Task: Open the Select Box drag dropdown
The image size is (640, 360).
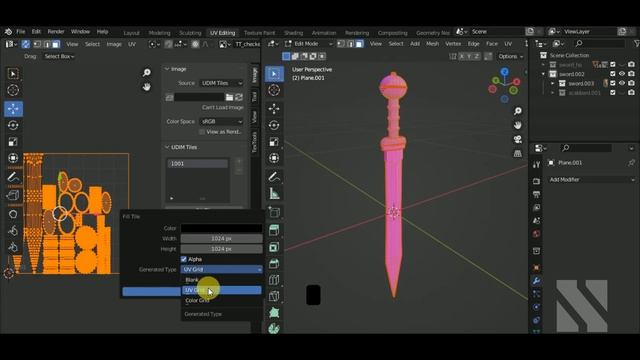Action: coord(60,56)
